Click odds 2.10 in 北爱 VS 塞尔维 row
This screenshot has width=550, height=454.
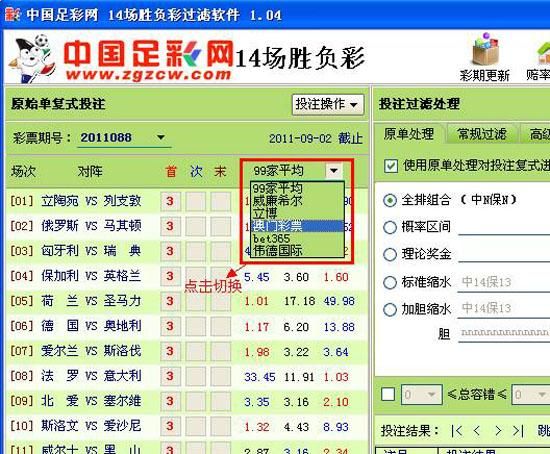coord(336,402)
